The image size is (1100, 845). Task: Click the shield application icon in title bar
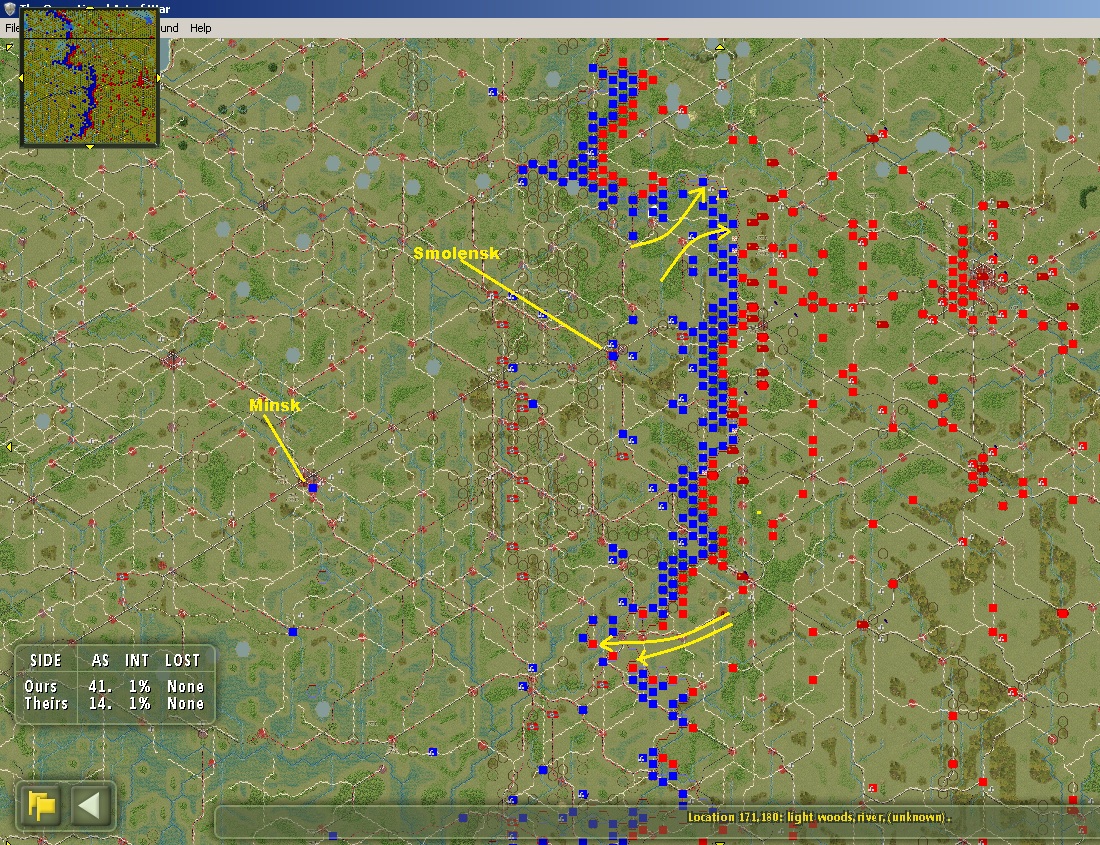click(9, 9)
